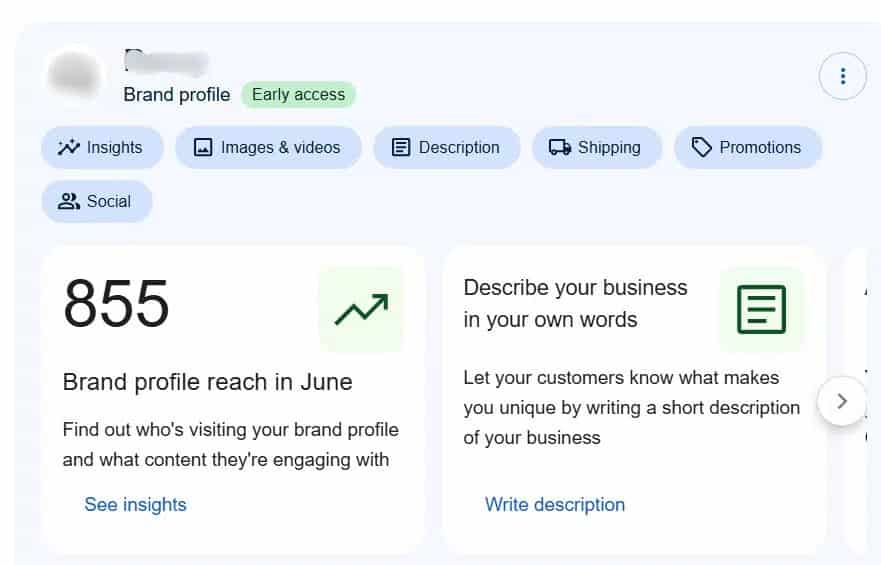Click the green document icon on description card
Image resolution: width=881 pixels, height=565 pixels.
point(761,309)
